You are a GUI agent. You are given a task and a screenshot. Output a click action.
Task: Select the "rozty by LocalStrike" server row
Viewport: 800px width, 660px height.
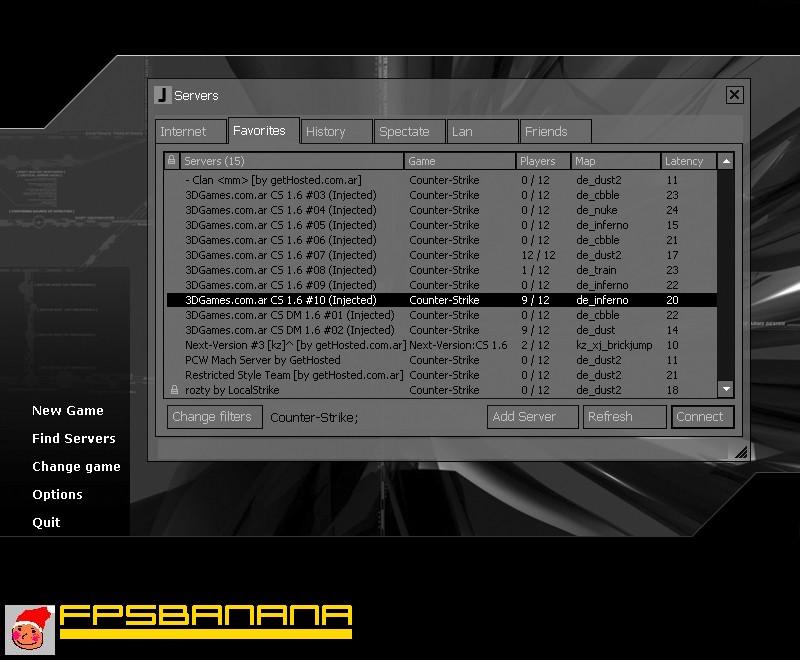click(x=442, y=390)
